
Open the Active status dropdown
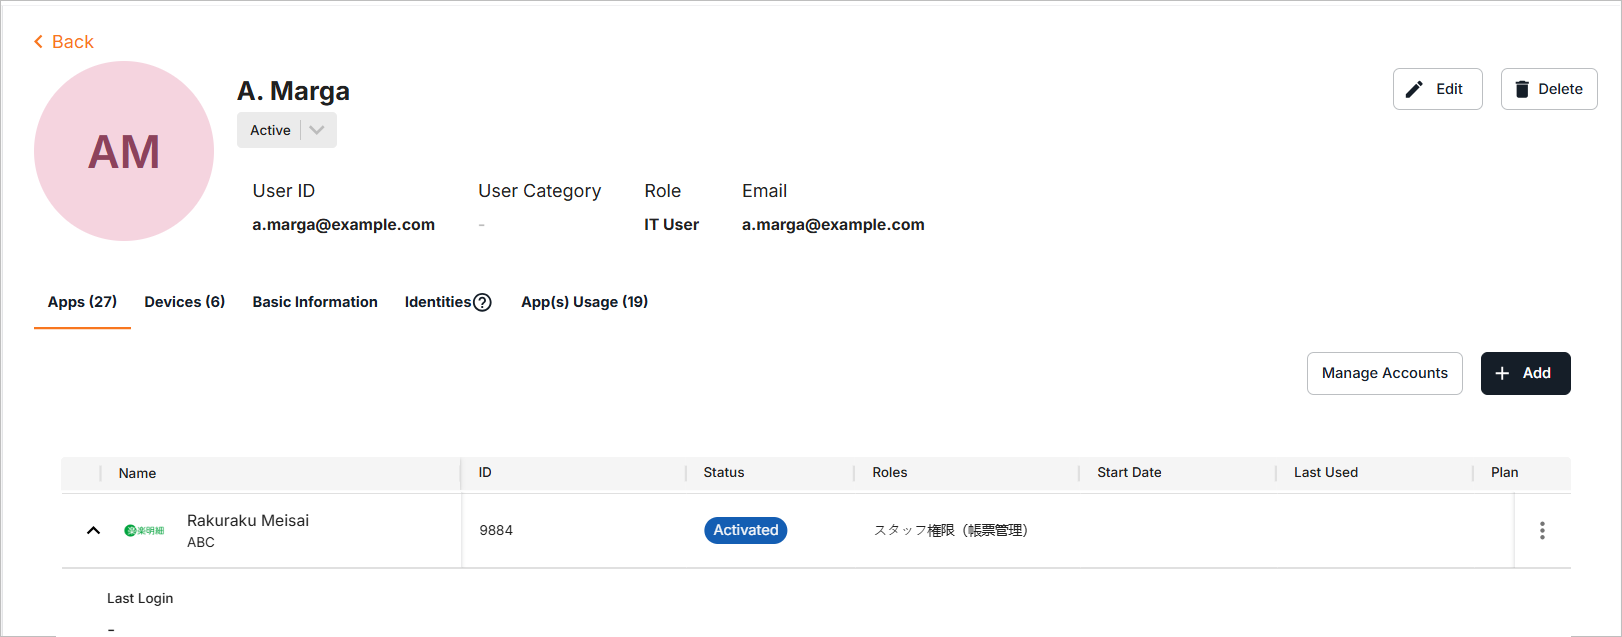coord(316,130)
